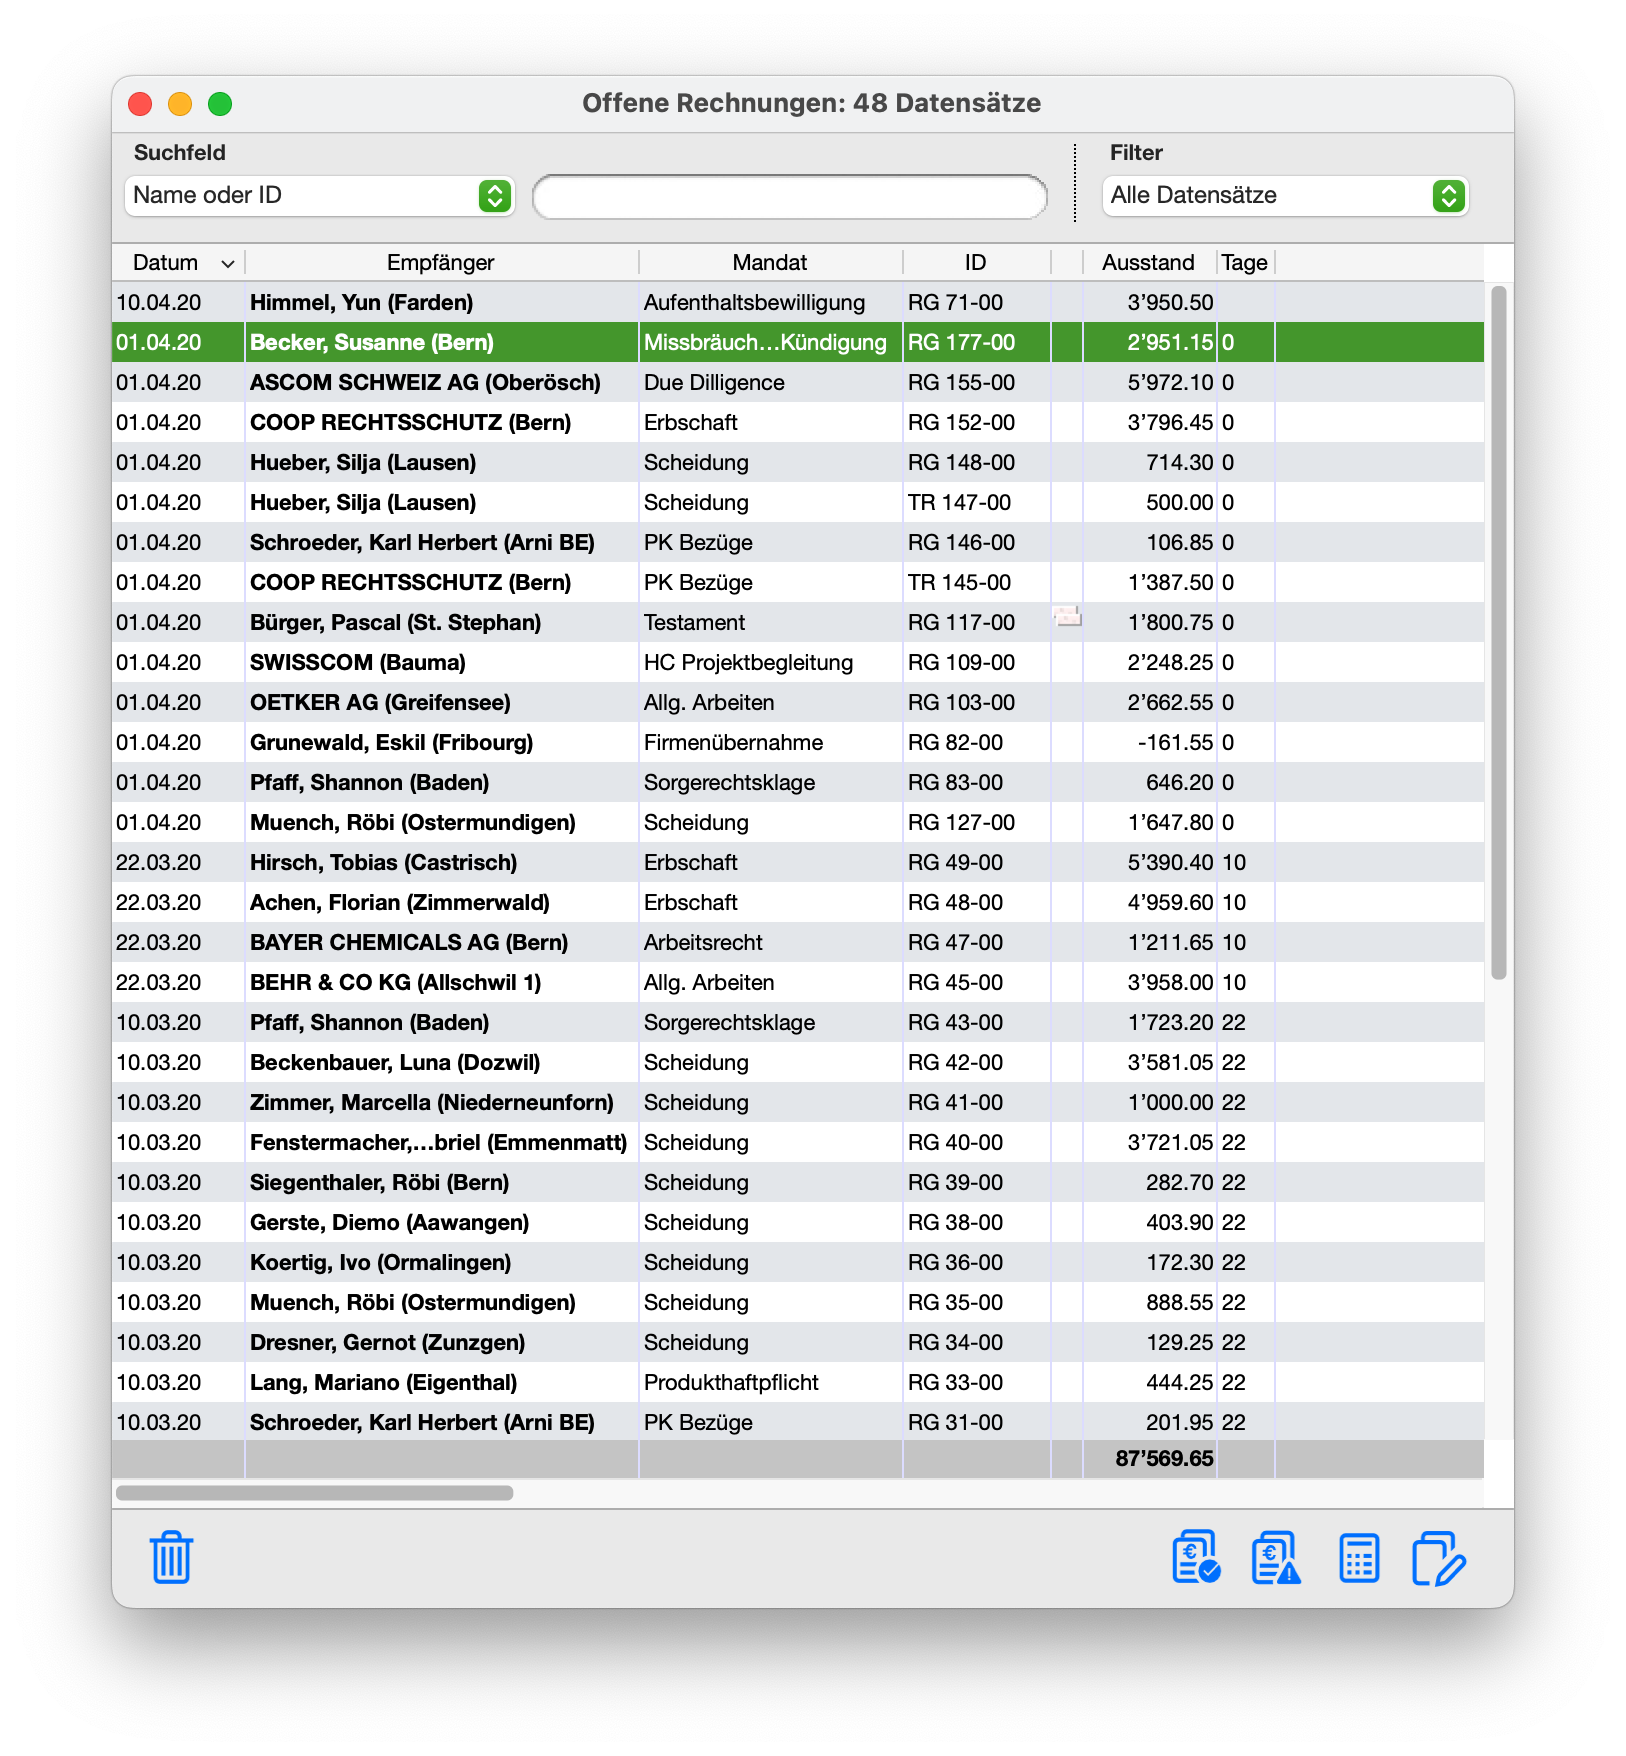Click ID 'RG 83-00' of Pfaff, Shannon

[955, 782]
